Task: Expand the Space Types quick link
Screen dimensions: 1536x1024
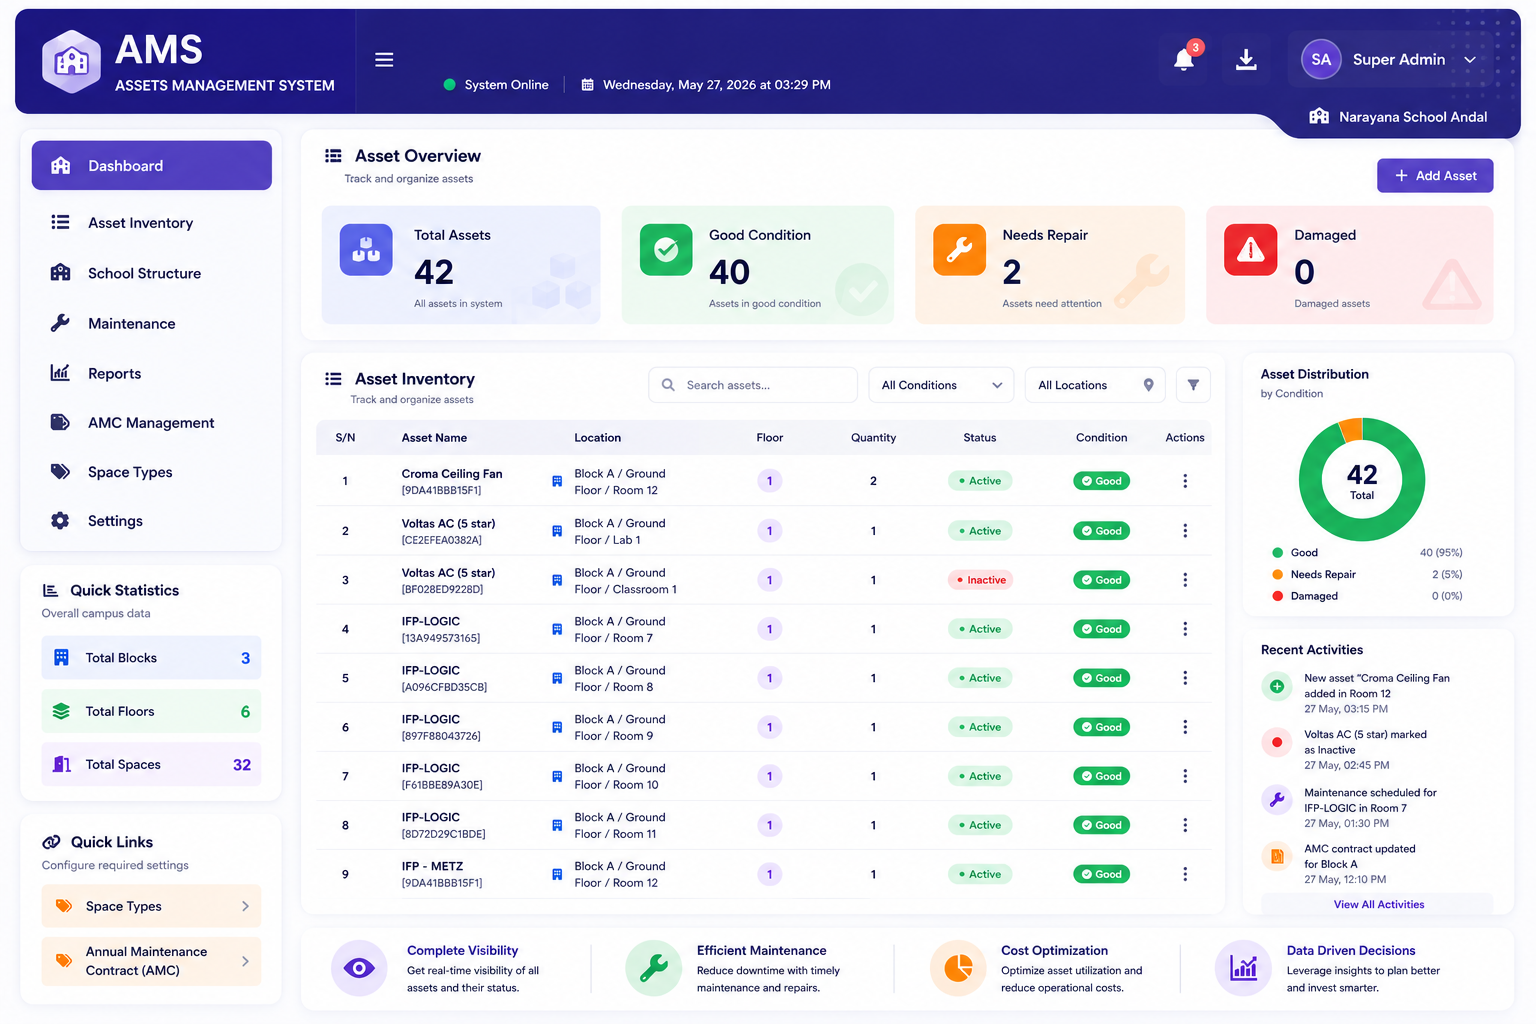Action: pyautogui.click(x=151, y=906)
